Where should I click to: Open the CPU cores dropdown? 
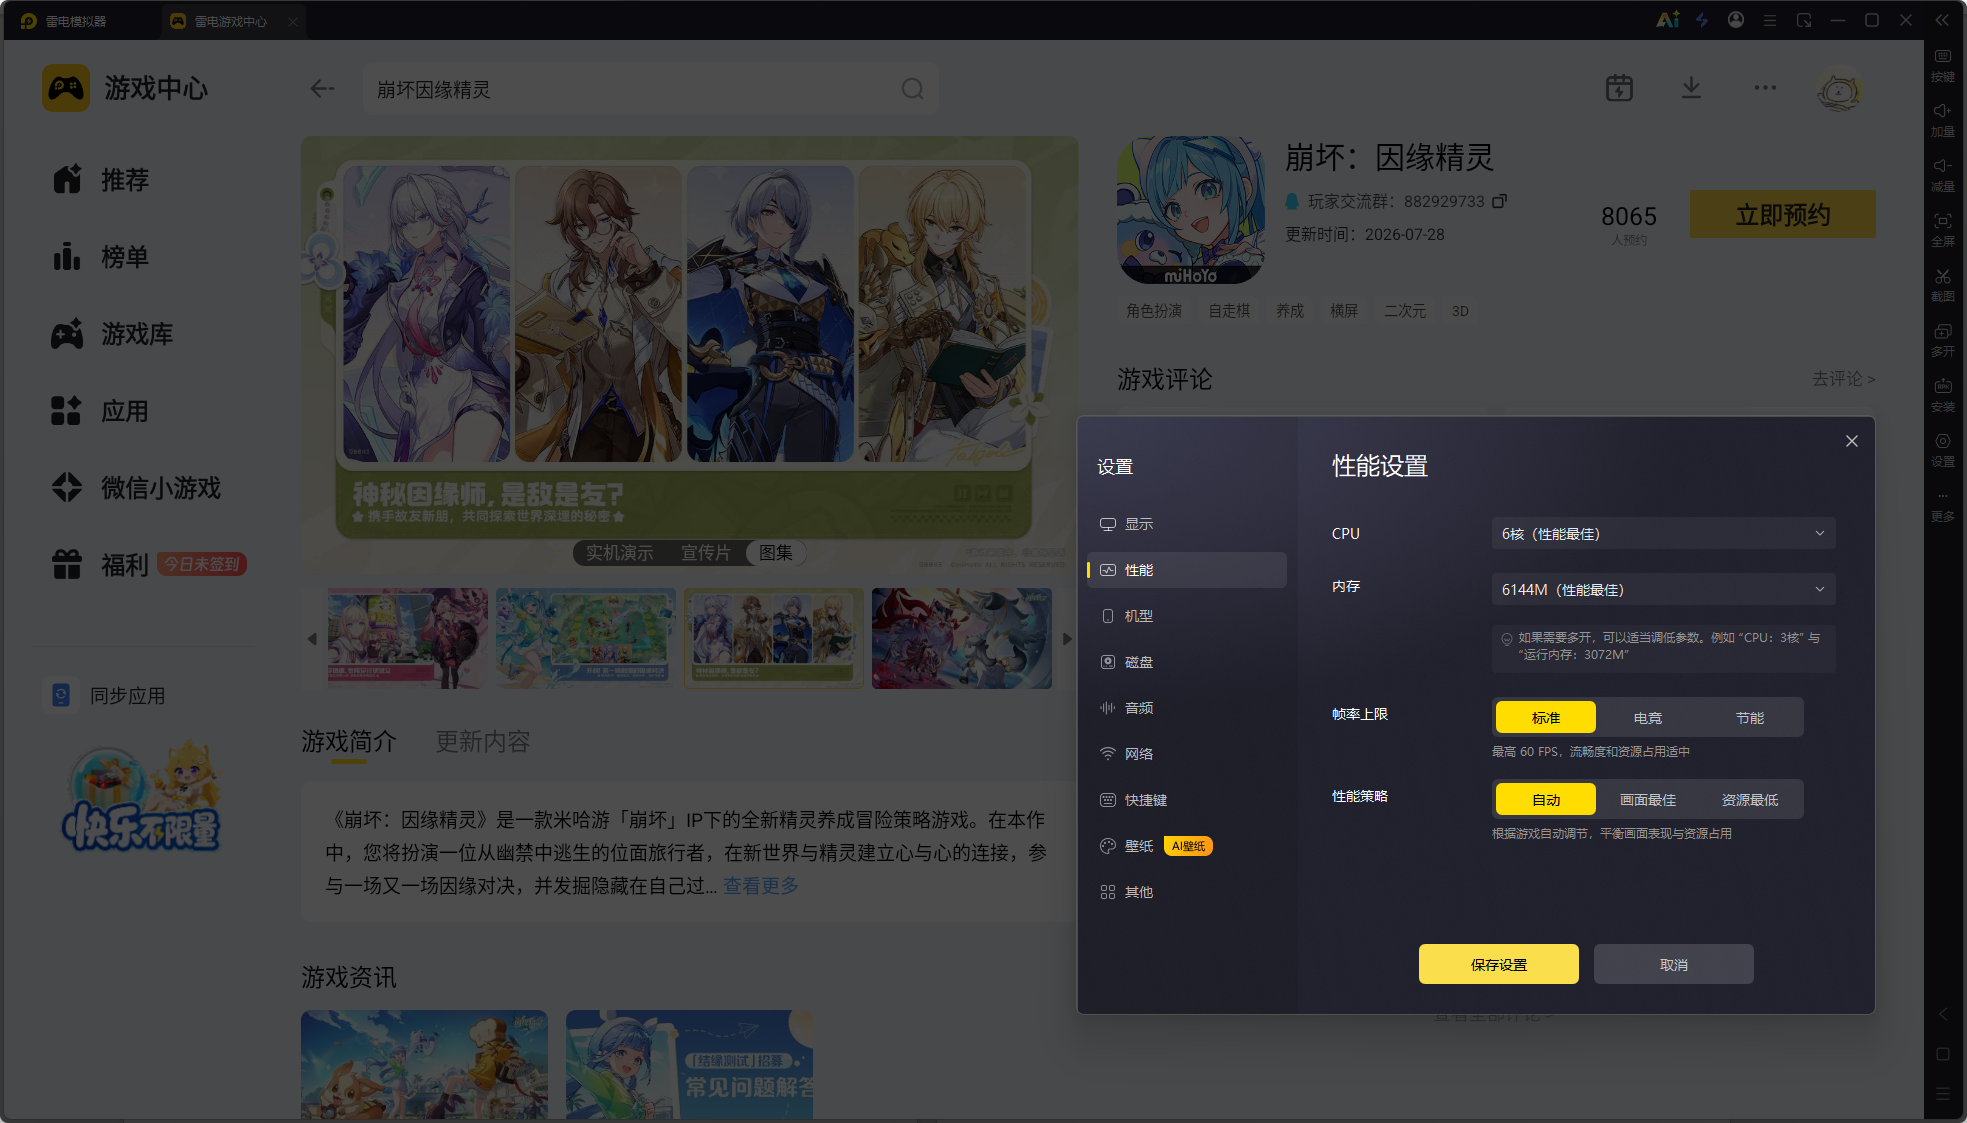[x=1663, y=533]
